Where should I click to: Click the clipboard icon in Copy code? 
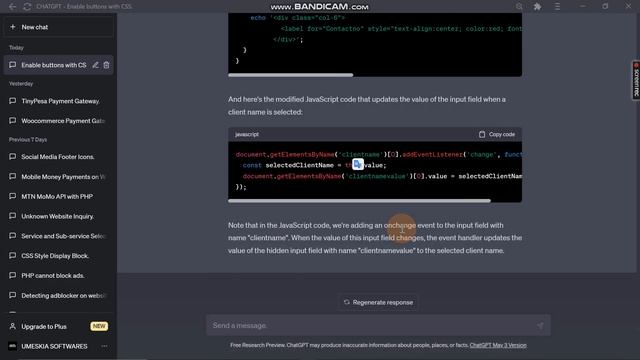[482, 134]
